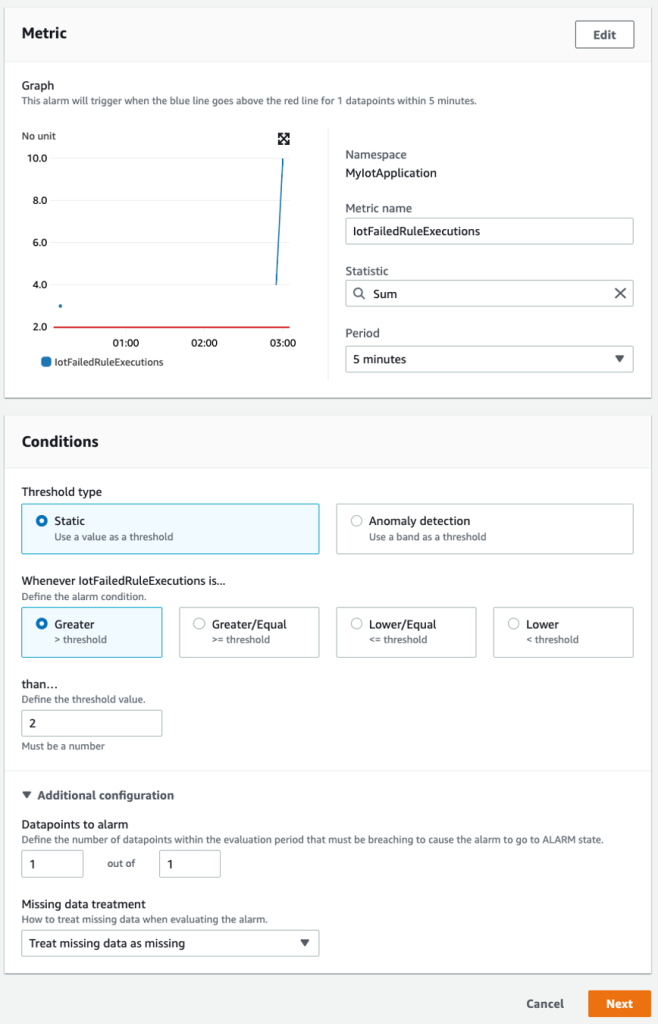Open the Period dropdown

click(x=490, y=357)
